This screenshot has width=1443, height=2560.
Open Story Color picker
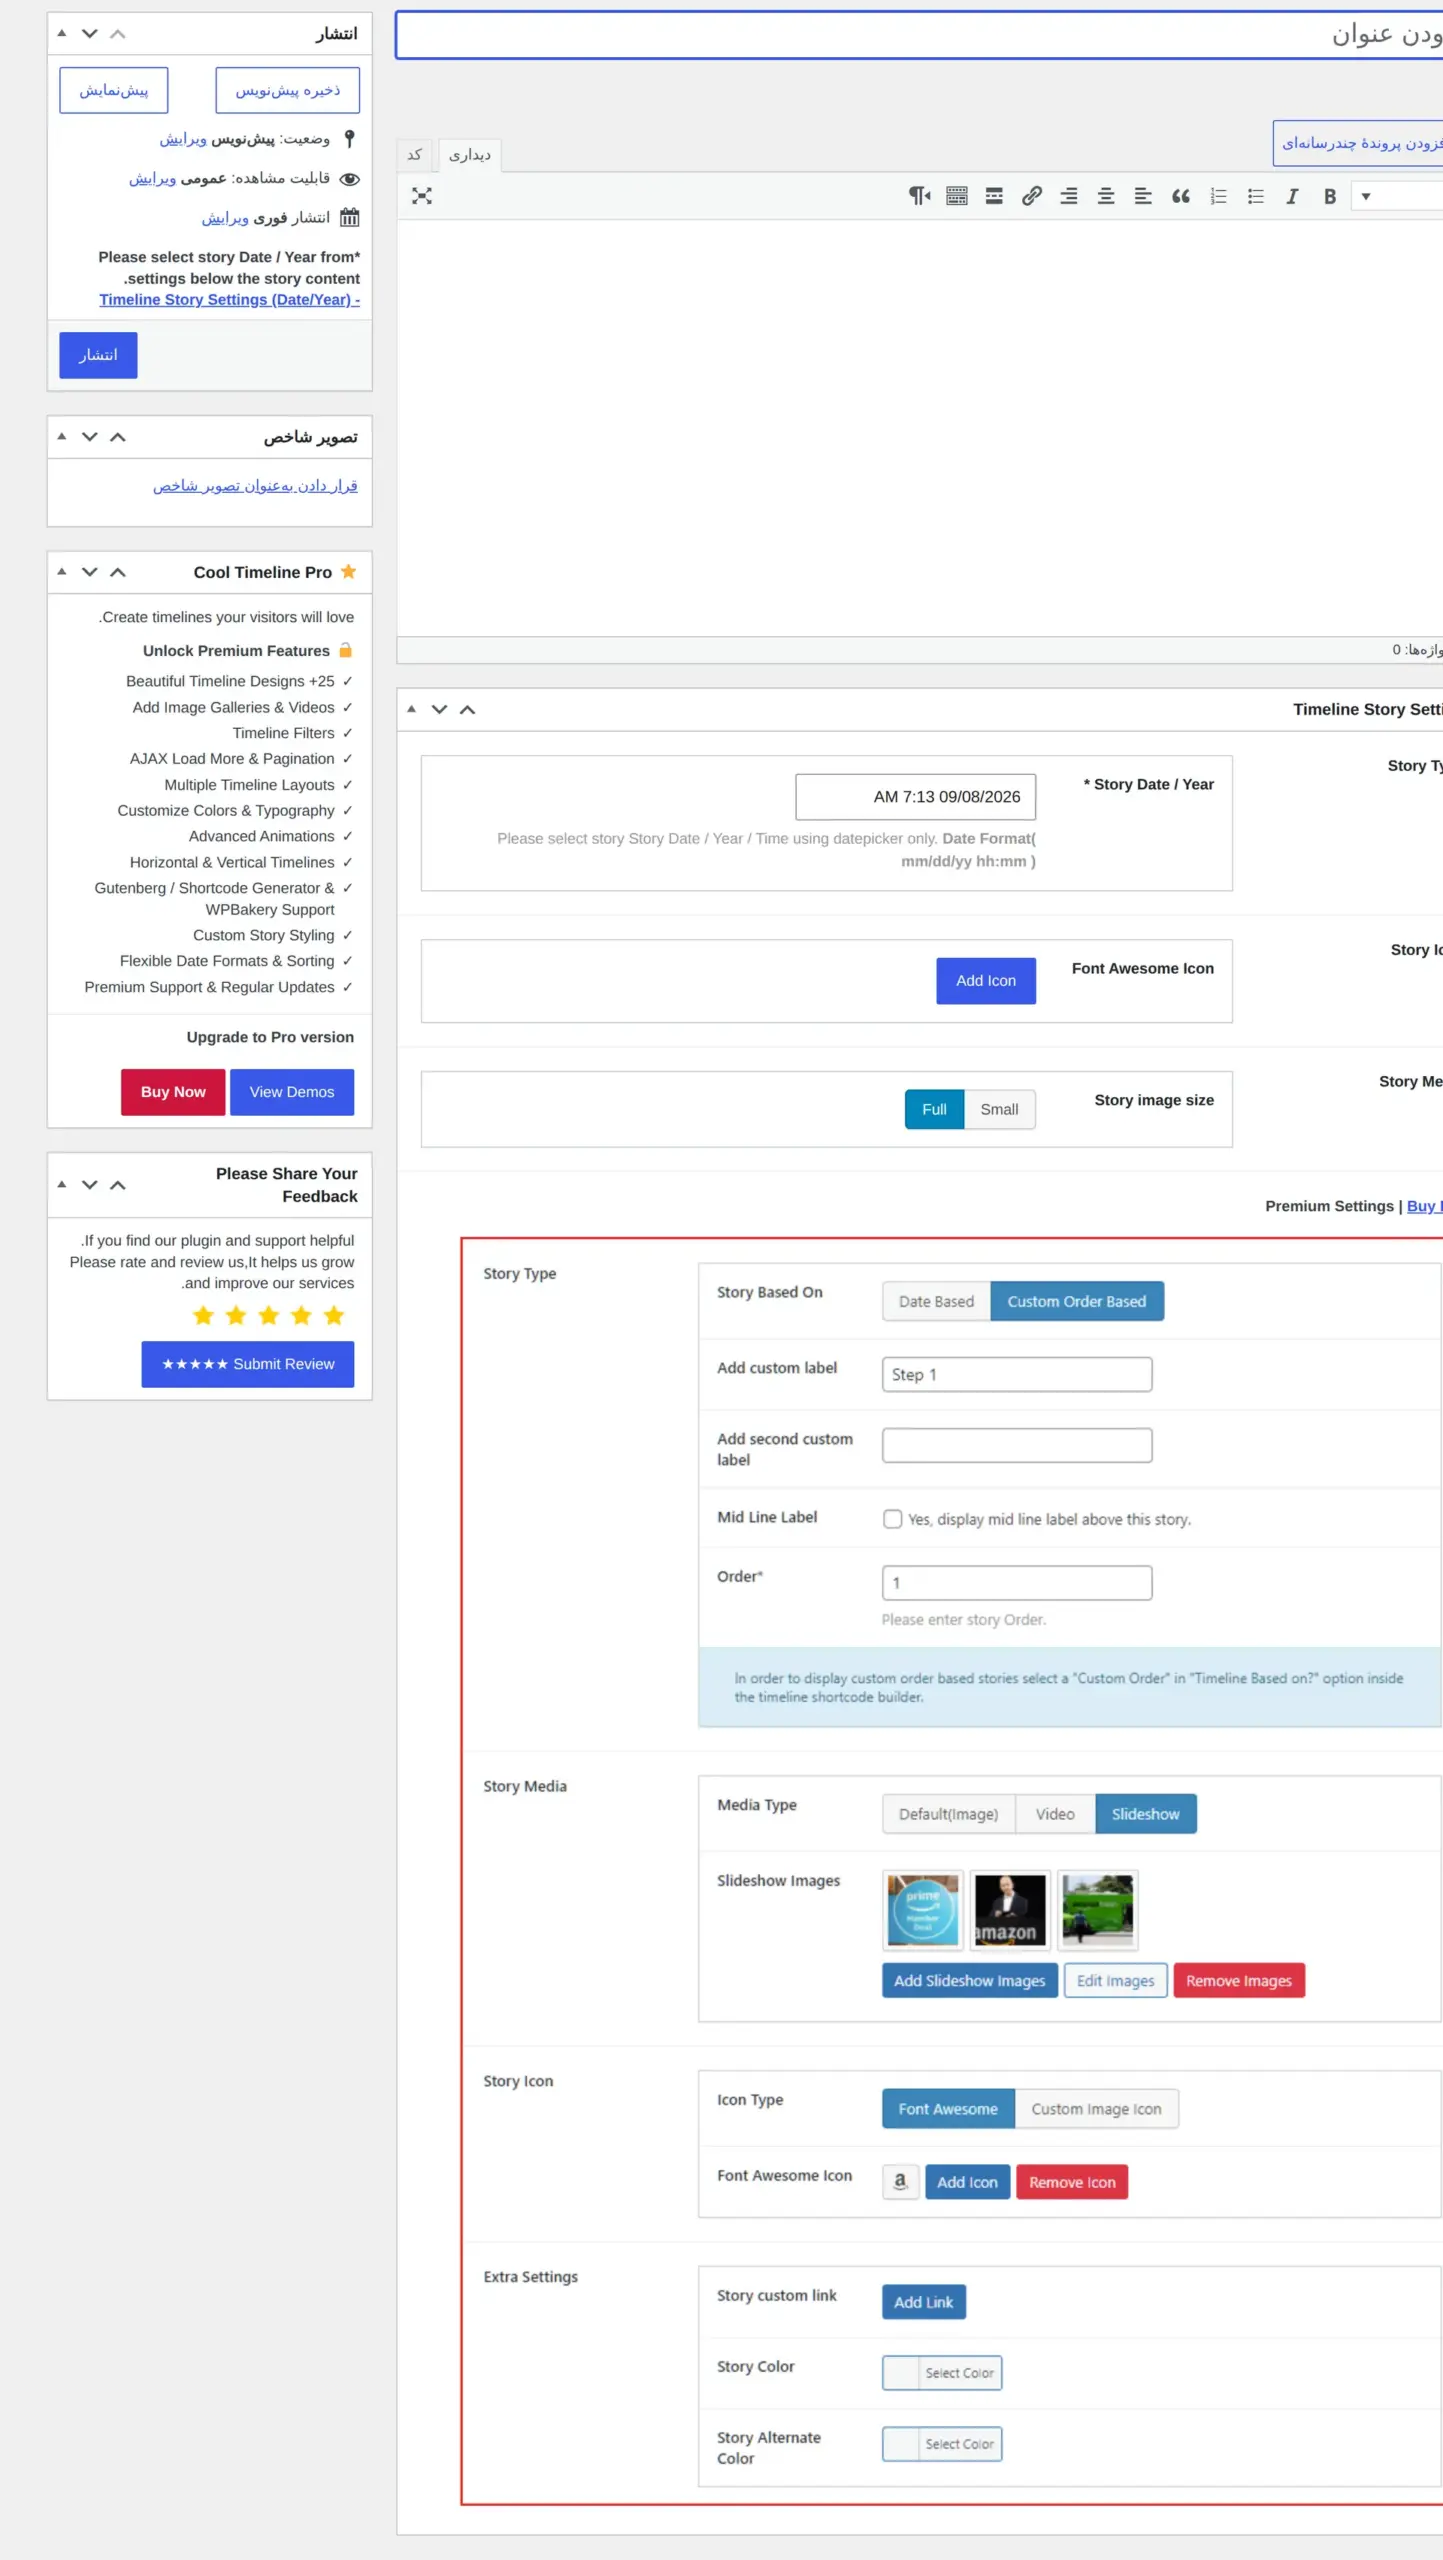click(x=942, y=2372)
